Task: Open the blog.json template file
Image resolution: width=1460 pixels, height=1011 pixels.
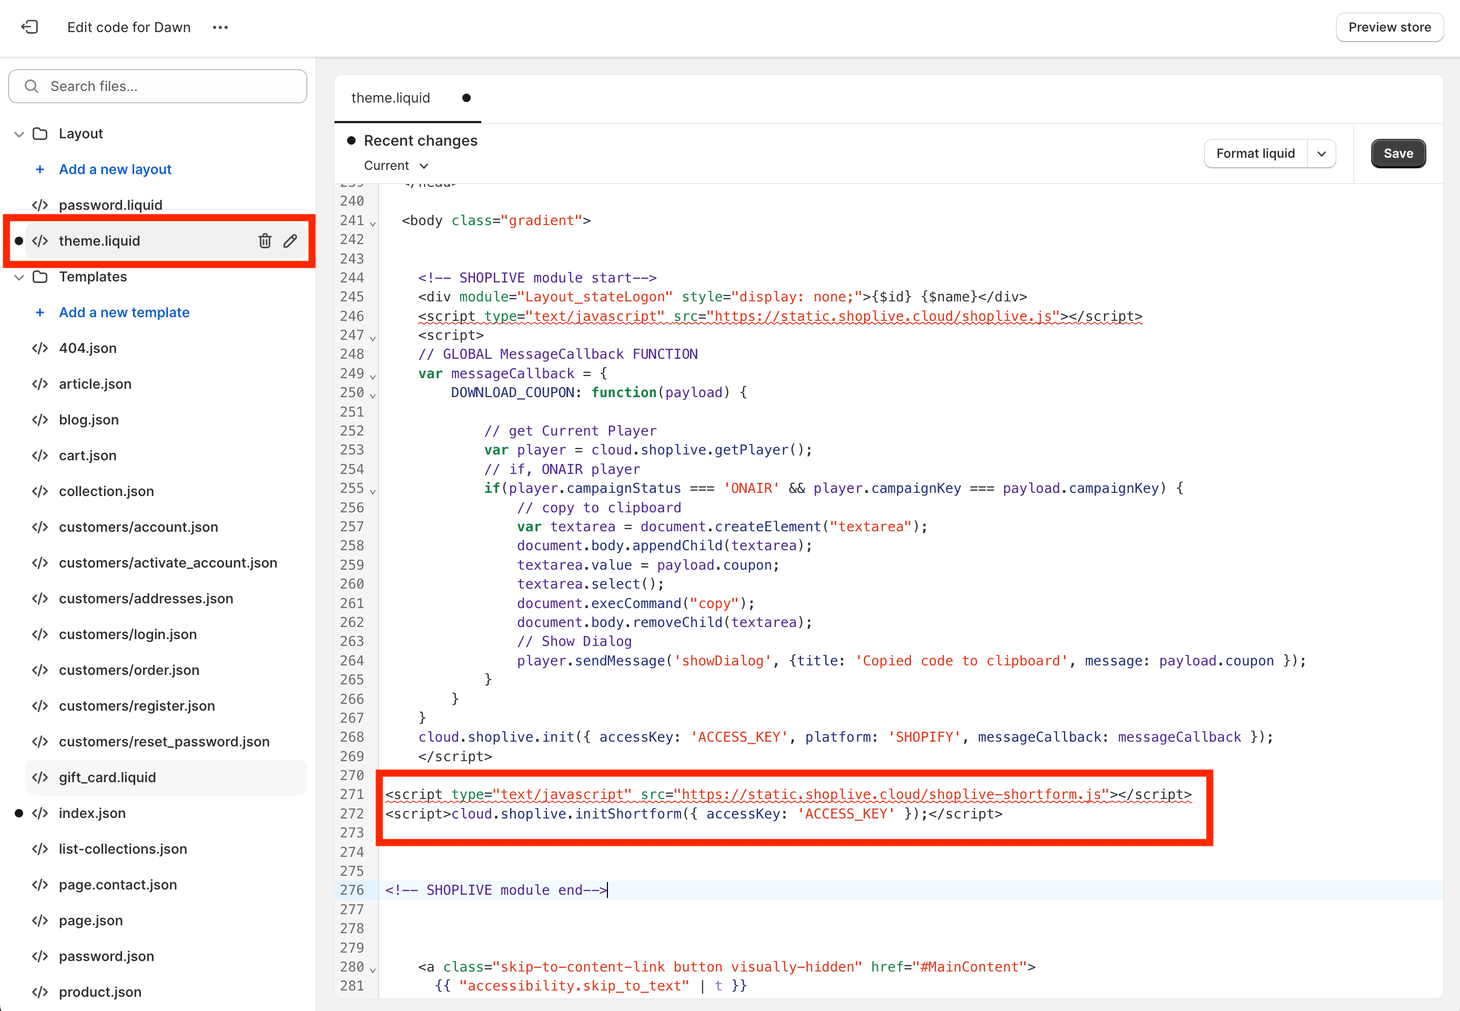Action: [x=89, y=420]
